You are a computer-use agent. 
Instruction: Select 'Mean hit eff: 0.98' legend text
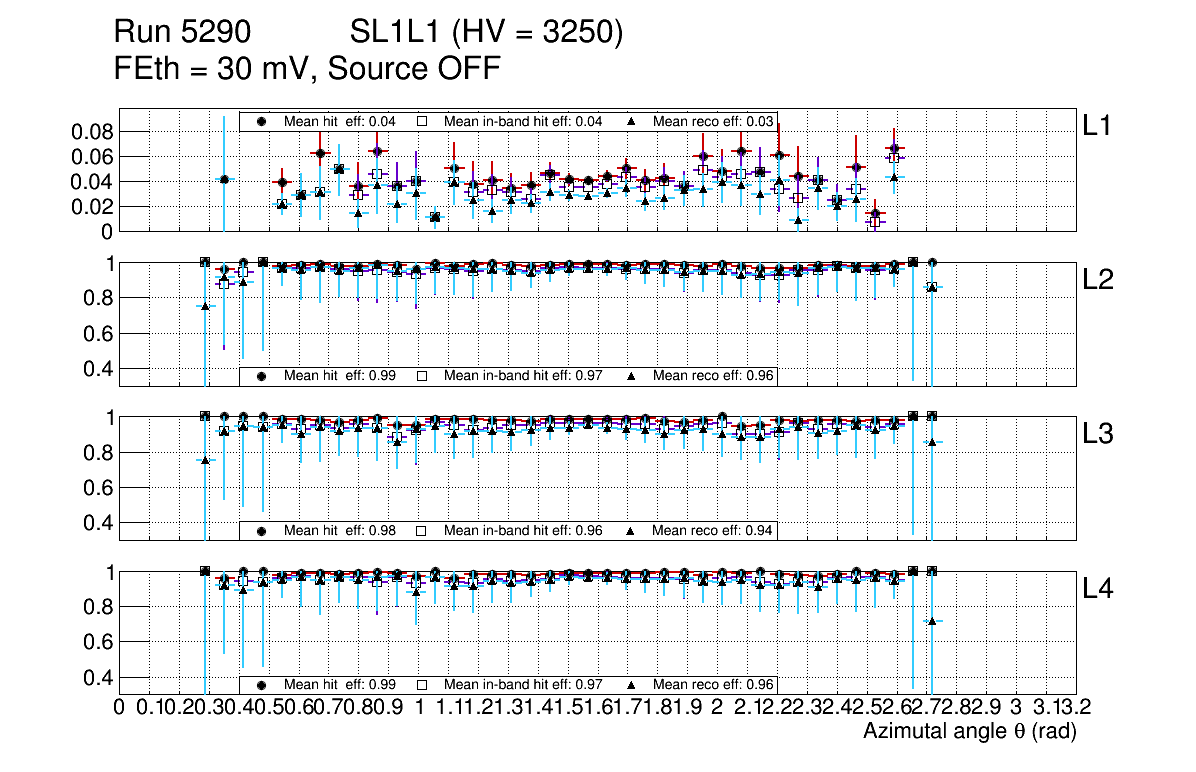click(x=340, y=530)
